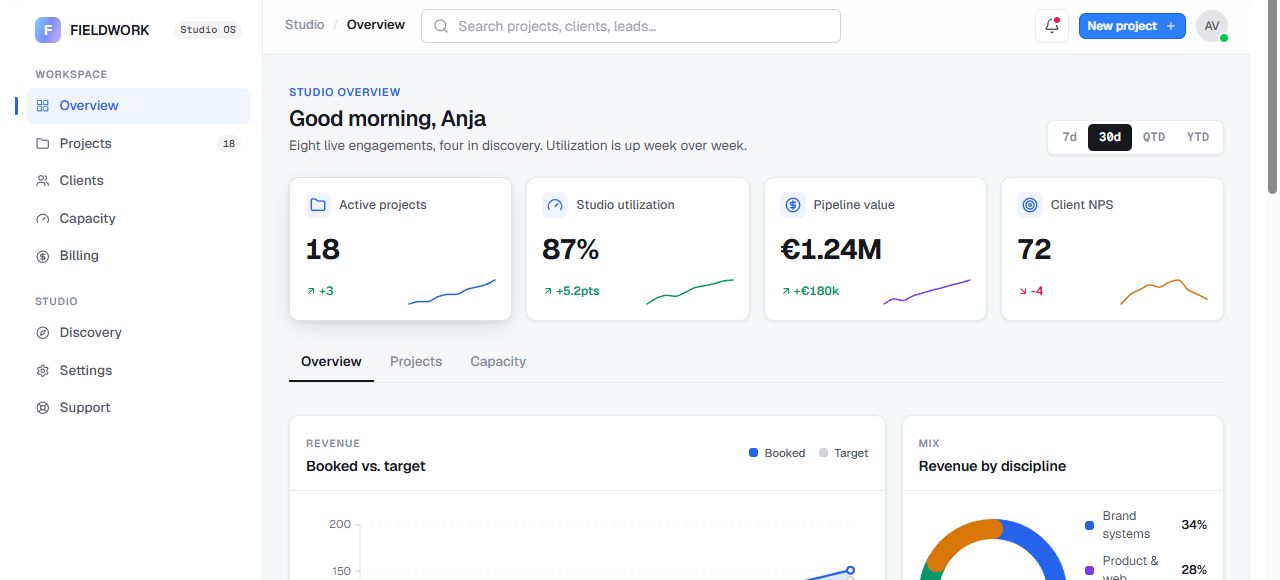The width and height of the screenshot is (1280, 580).
Task: Click the Pipeline value euro icon
Action: coord(793,205)
